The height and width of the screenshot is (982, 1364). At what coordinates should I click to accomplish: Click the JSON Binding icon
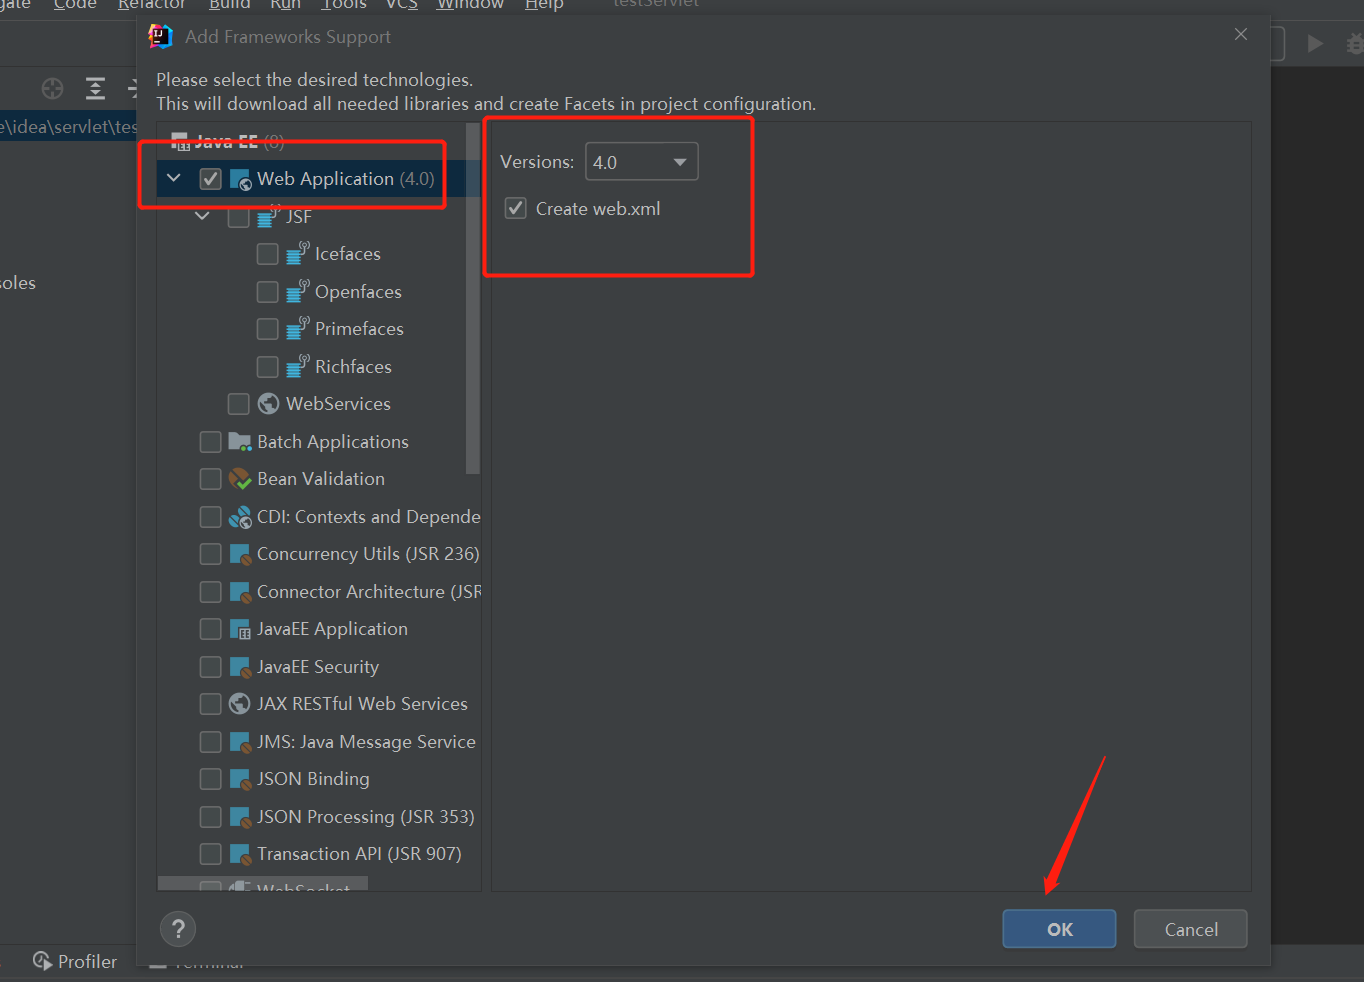tap(240, 780)
